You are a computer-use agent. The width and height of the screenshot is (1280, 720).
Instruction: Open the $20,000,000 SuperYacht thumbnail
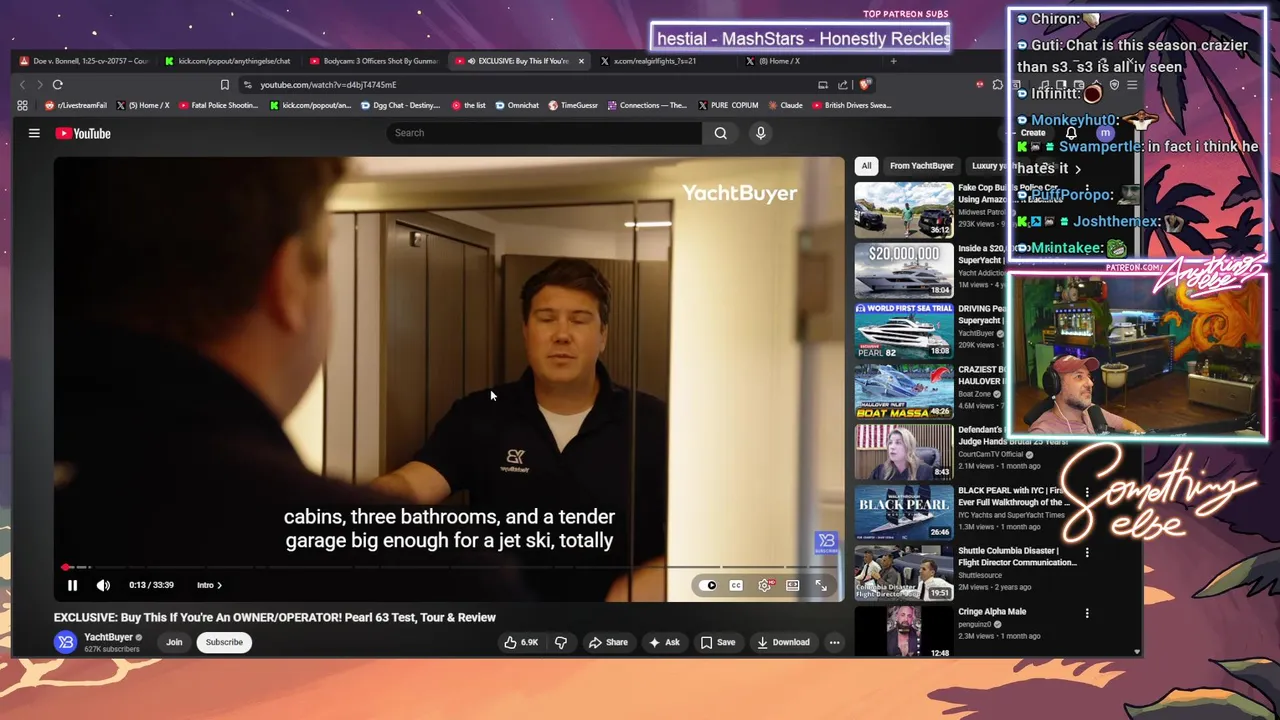pos(904,270)
